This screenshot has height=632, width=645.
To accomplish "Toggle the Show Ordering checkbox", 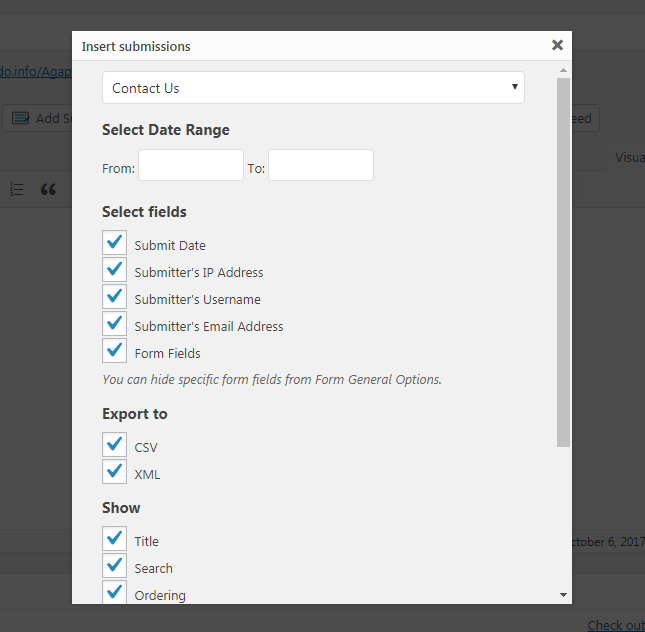I will point(114,592).
